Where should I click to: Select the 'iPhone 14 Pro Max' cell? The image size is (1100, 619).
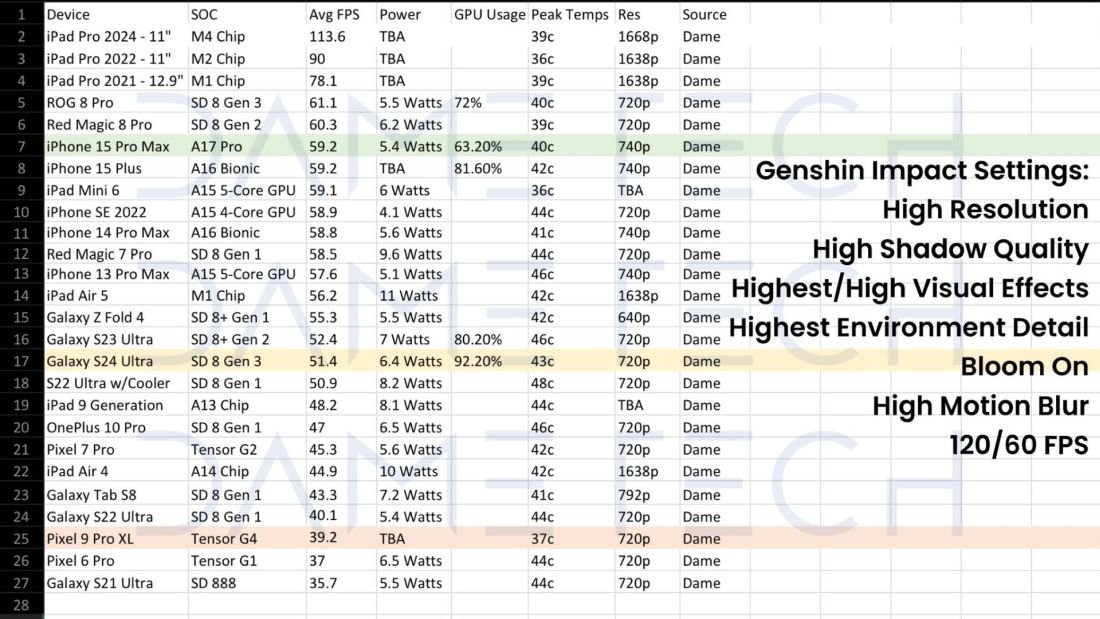pos(116,232)
